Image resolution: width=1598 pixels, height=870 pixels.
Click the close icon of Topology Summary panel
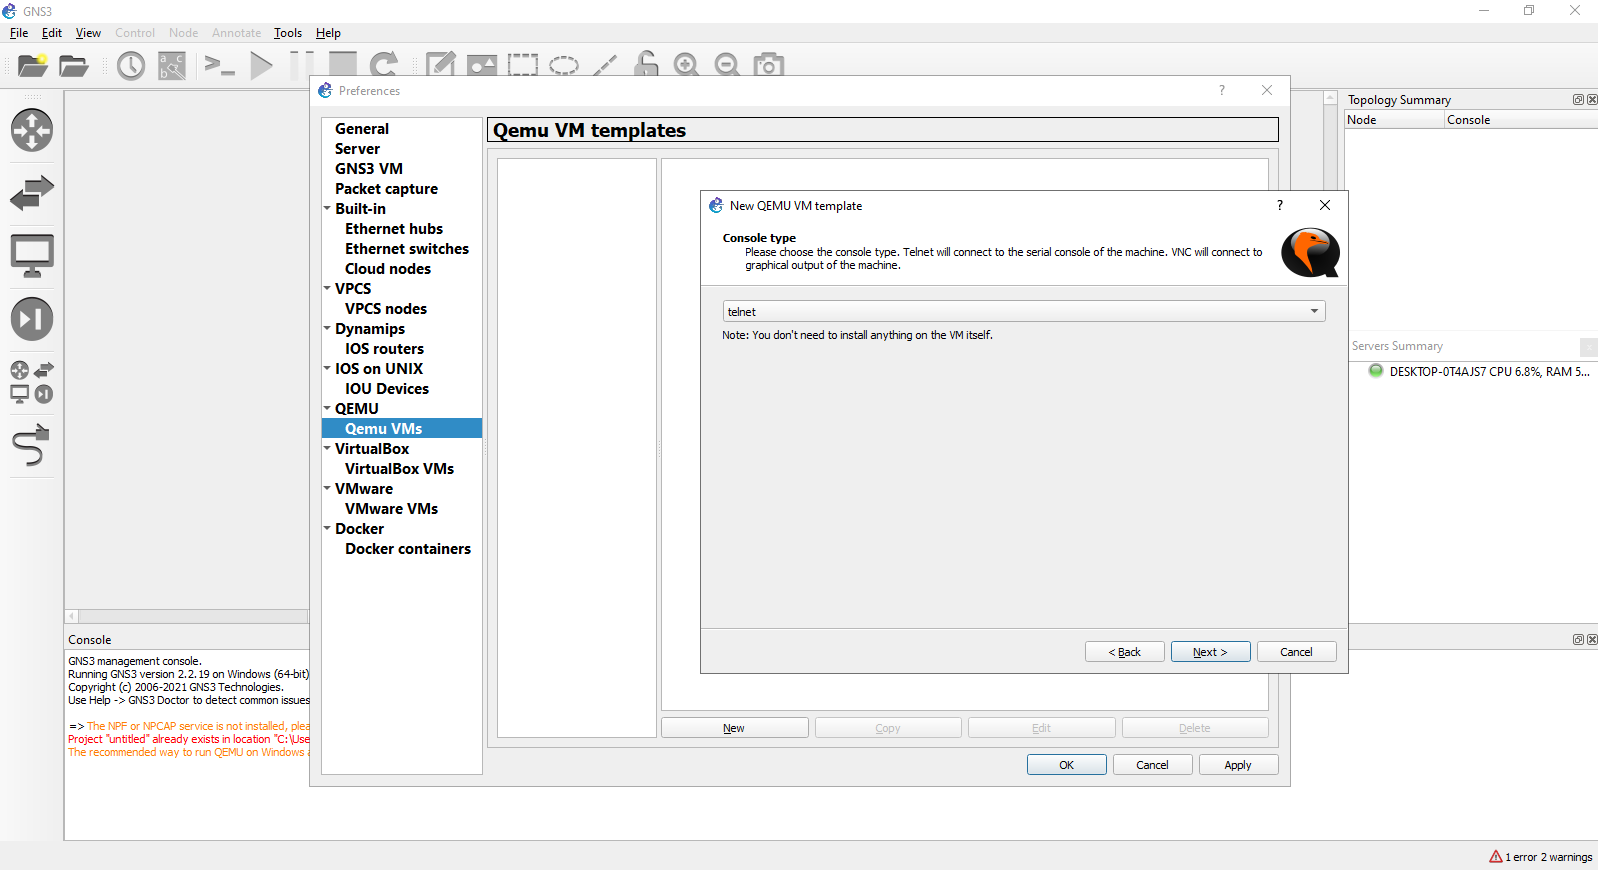coord(1592,100)
